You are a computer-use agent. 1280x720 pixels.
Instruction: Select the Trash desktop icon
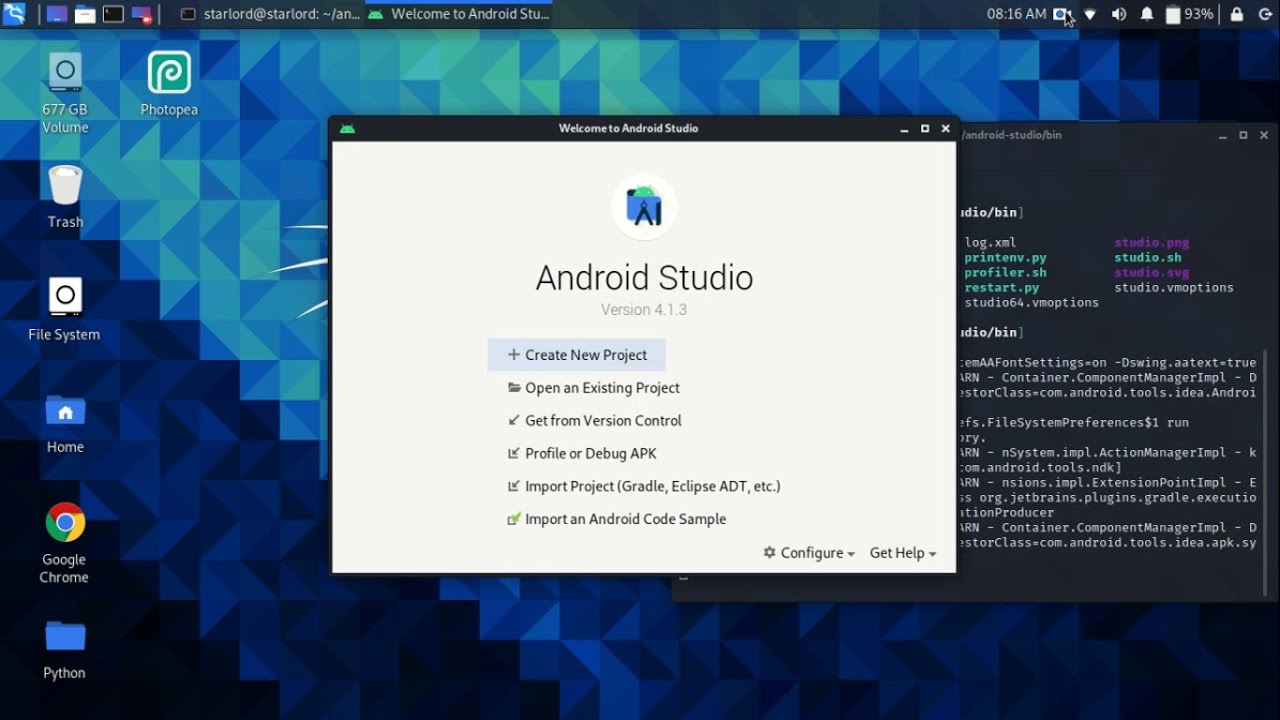(65, 197)
